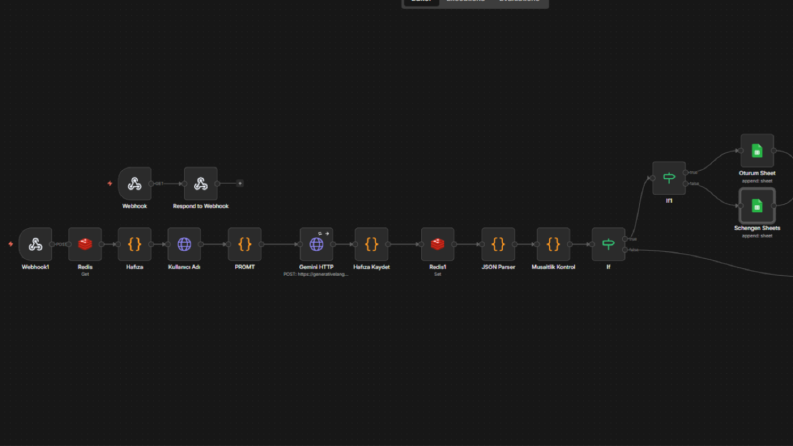Screen dimensions: 793x446
Task: Open the If1 condition node
Action: (x=669, y=178)
